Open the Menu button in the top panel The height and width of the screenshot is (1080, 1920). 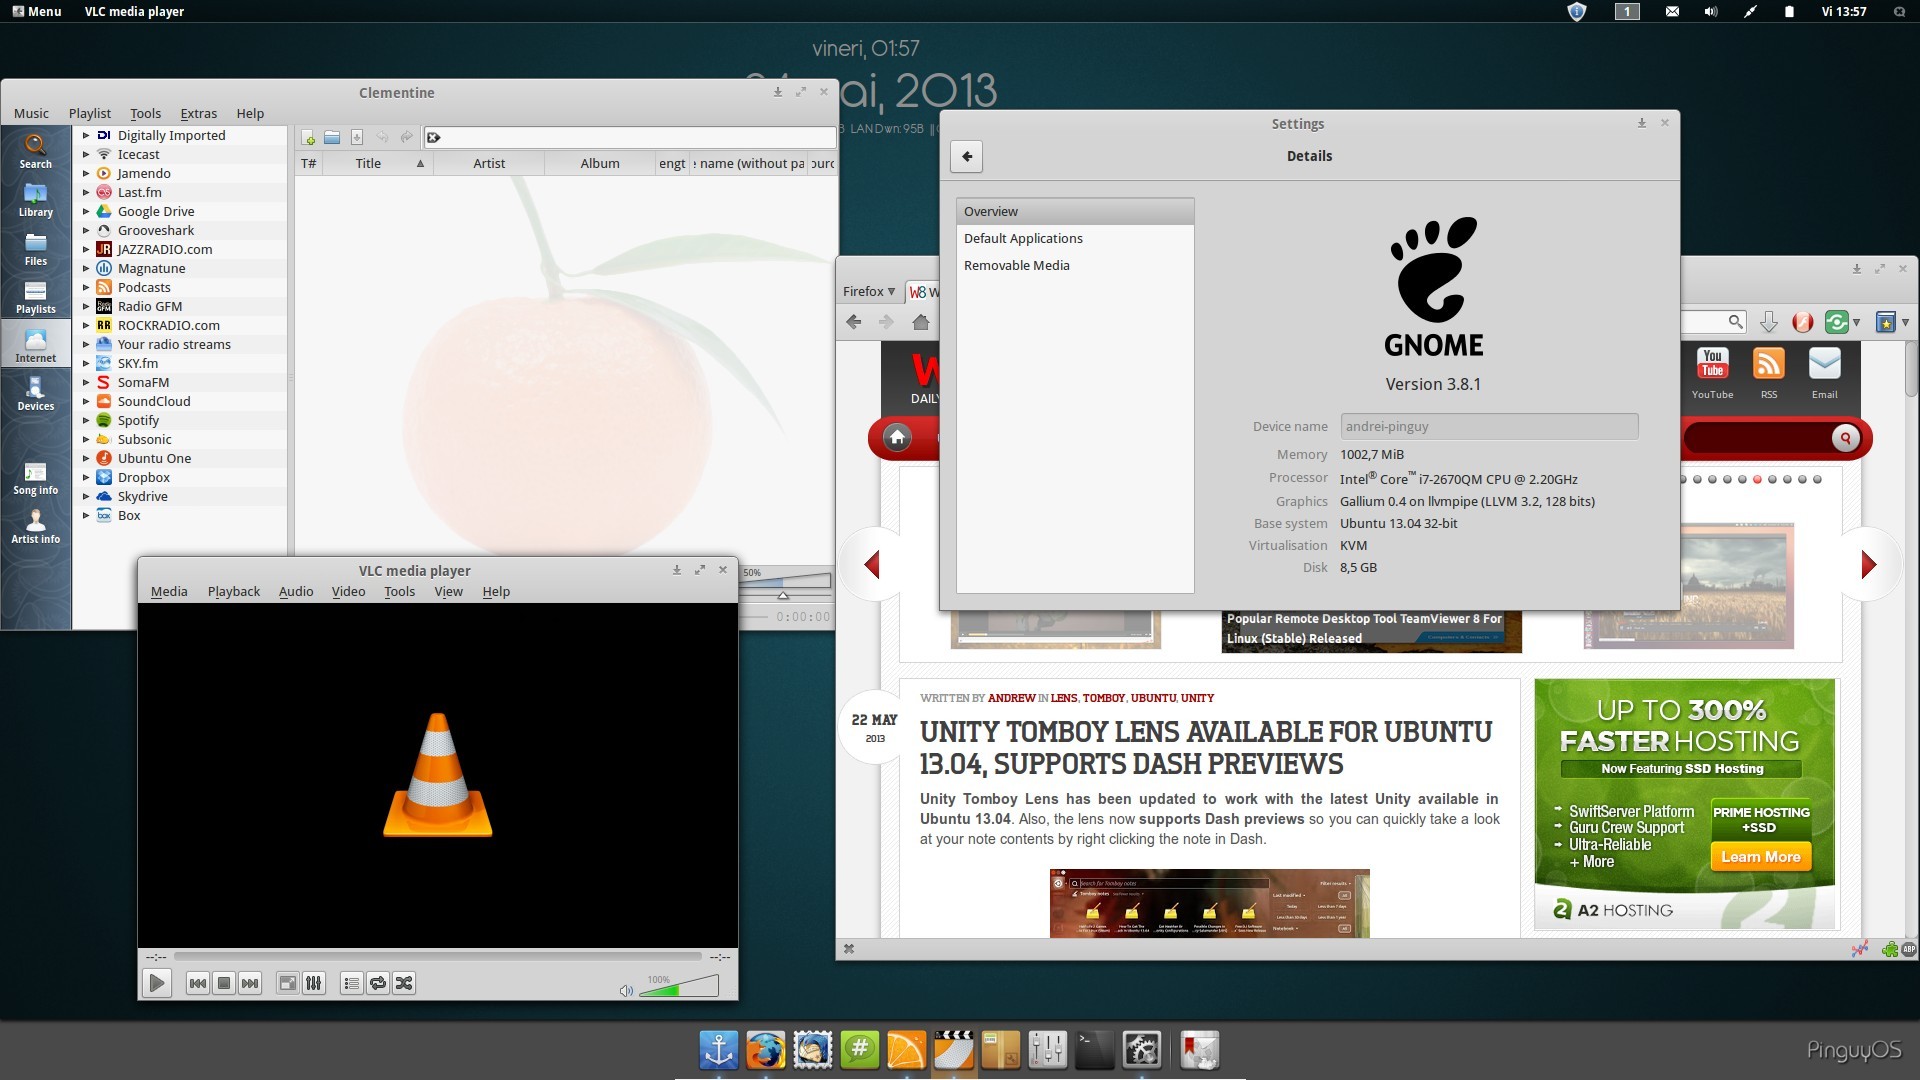coord(37,11)
